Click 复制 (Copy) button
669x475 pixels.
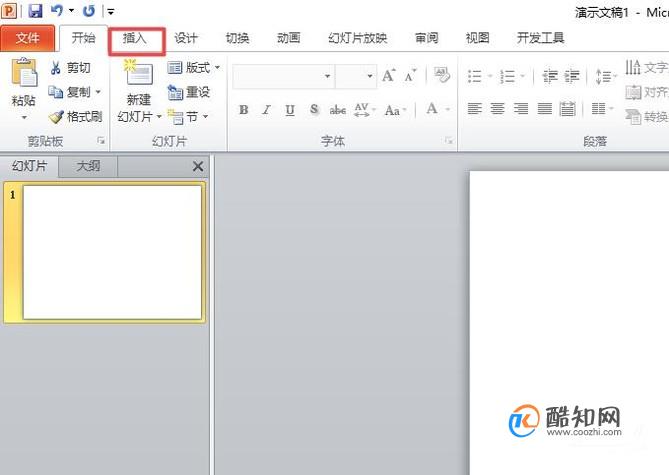[x=69, y=92]
